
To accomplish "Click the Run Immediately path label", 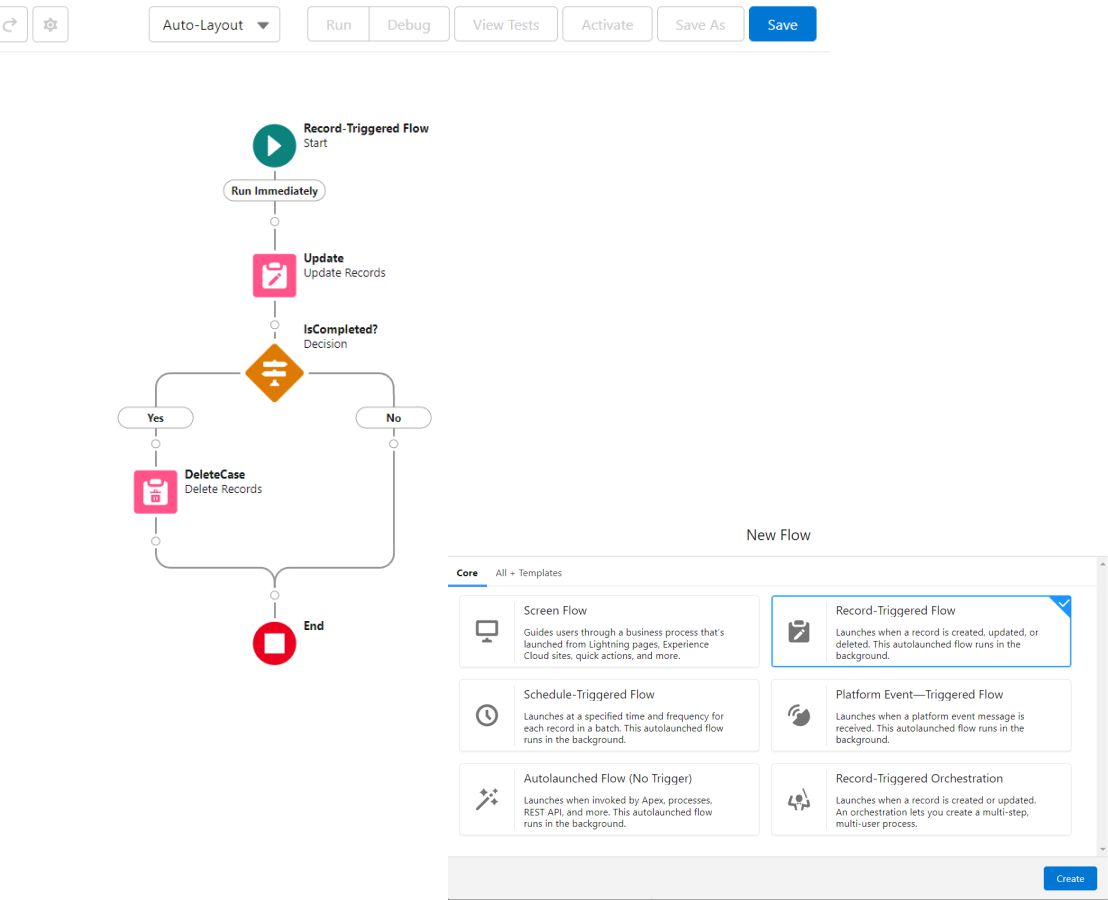I will point(274,191).
